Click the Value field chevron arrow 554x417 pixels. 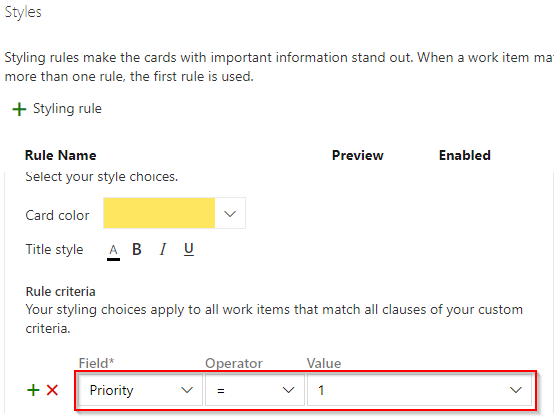click(x=516, y=390)
